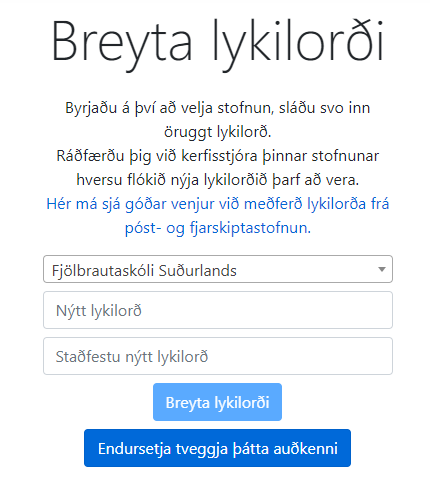
Task: Click the öruggt lykilorð text line
Action: tap(217, 132)
